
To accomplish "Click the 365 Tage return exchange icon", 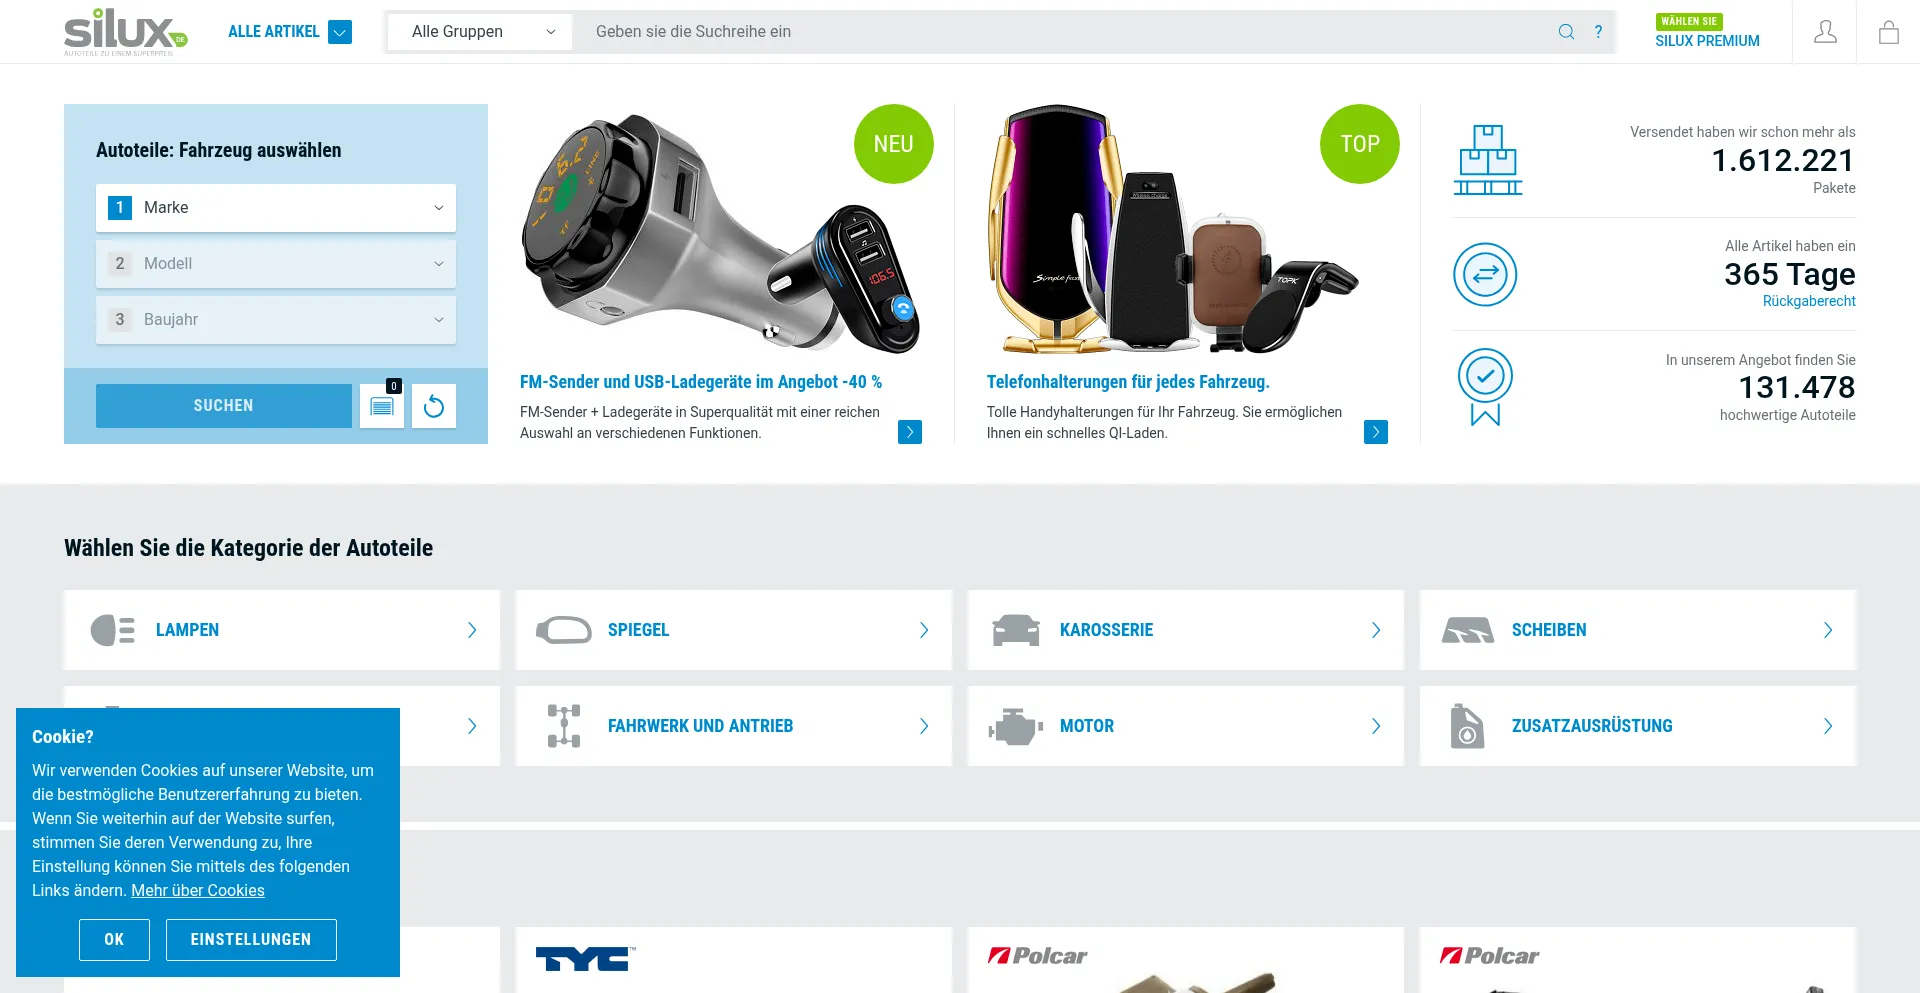I will (x=1485, y=274).
